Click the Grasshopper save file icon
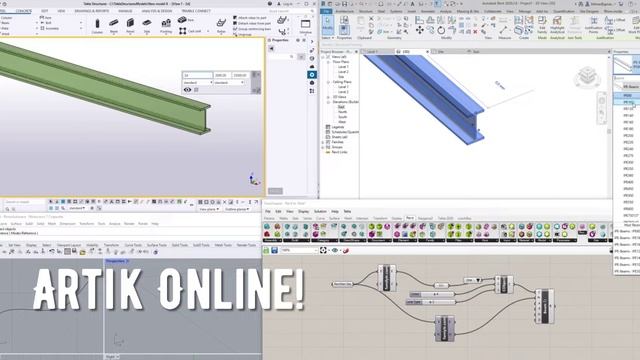The height and width of the screenshot is (360, 640). click(x=274, y=250)
